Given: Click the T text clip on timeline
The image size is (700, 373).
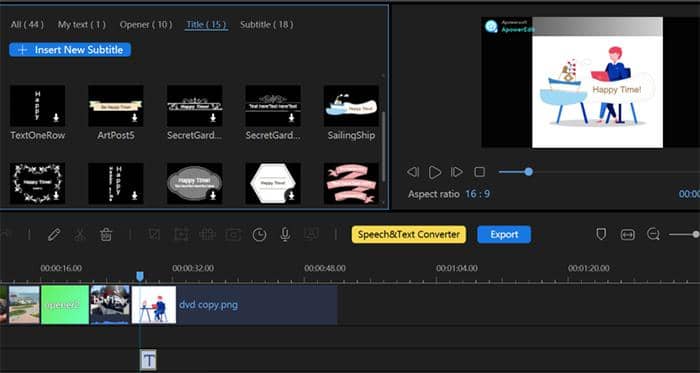Looking at the screenshot, I should point(149,360).
